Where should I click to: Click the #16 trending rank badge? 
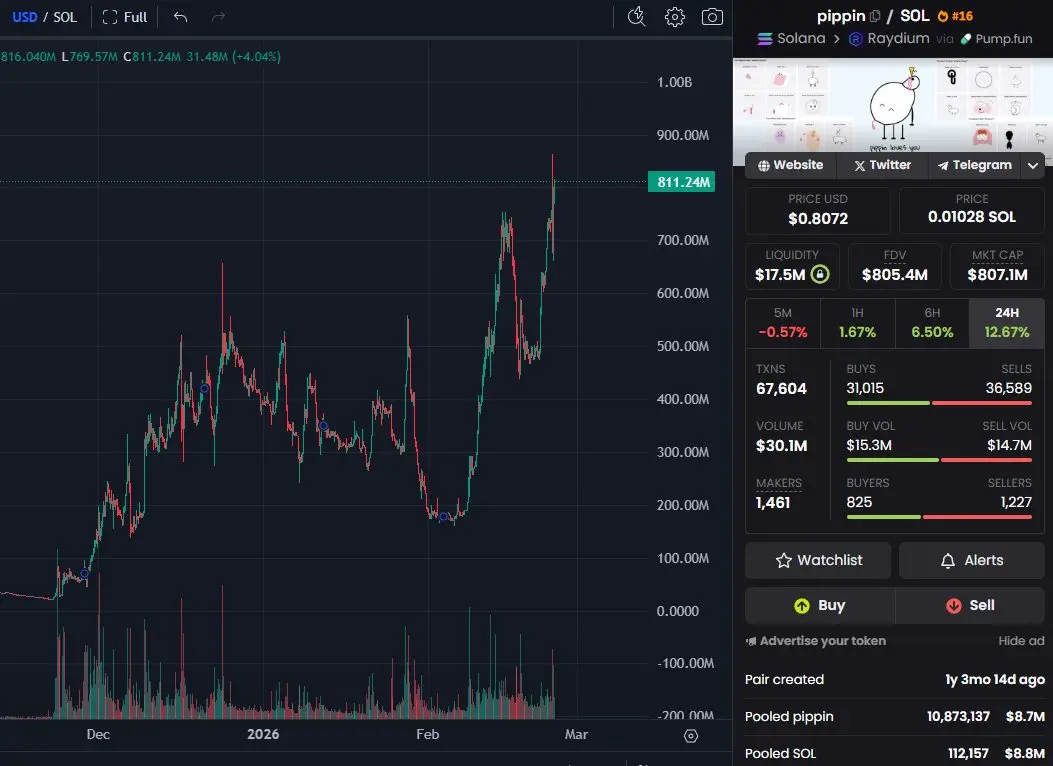click(955, 16)
